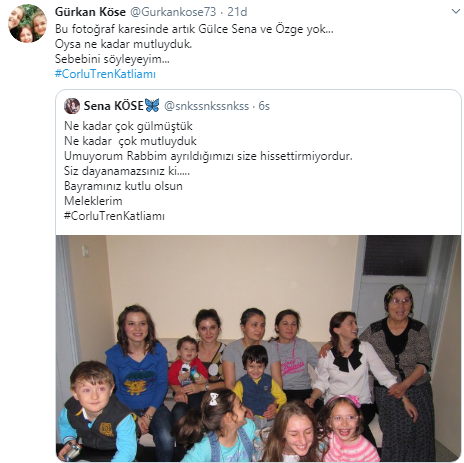
Task: Click the black #CorluTrenKatliamı hashtag in quote
Action: [x=114, y=216]
